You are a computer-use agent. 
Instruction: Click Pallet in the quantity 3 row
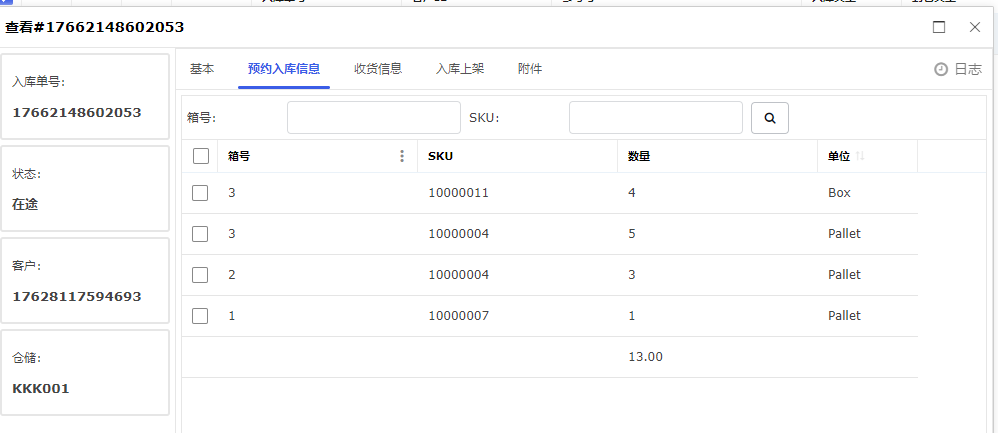(x=844, y=274)
